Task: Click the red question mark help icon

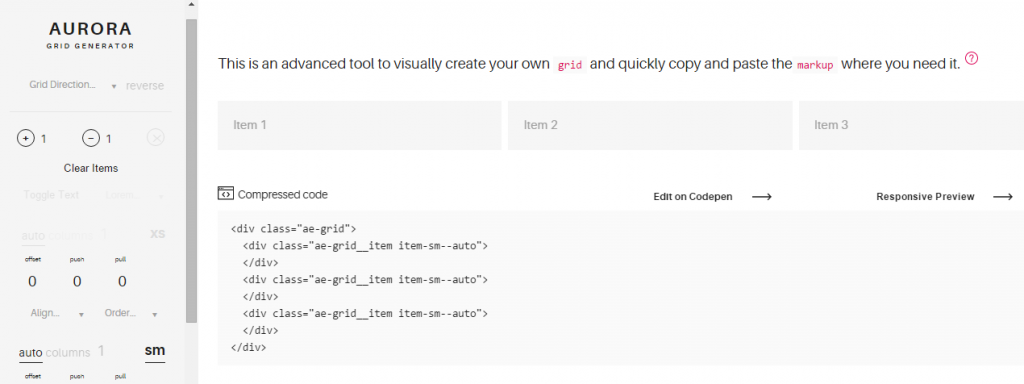Action: tap(972, 59)
